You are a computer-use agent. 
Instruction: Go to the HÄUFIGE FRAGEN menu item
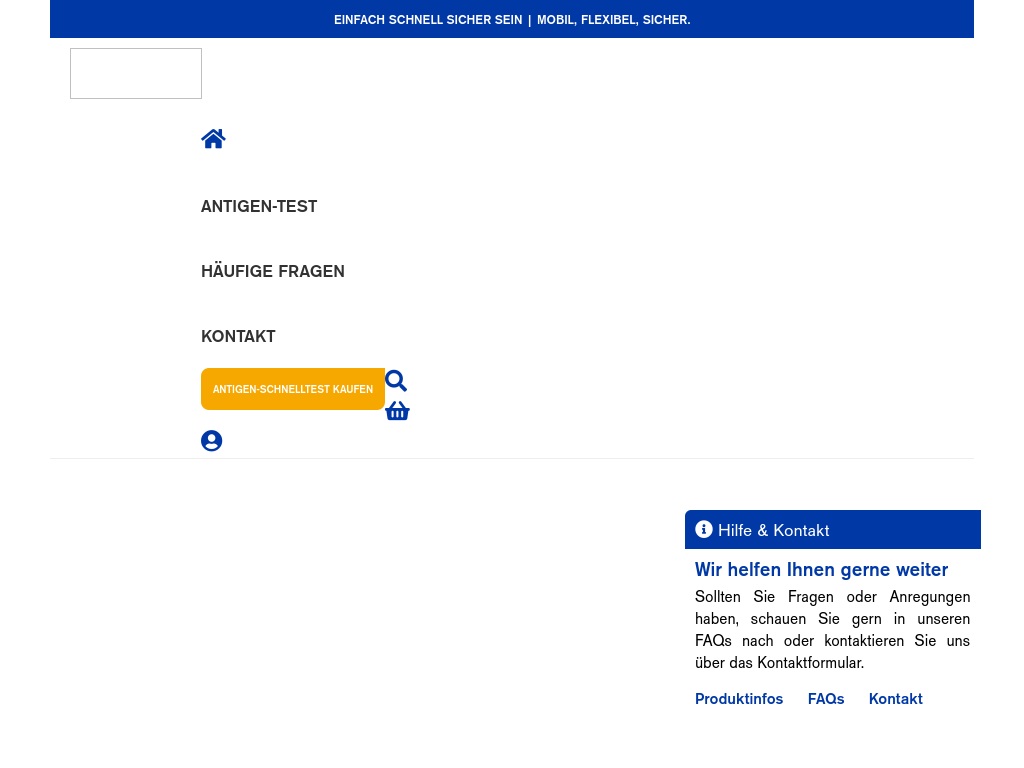pos(272,272)
